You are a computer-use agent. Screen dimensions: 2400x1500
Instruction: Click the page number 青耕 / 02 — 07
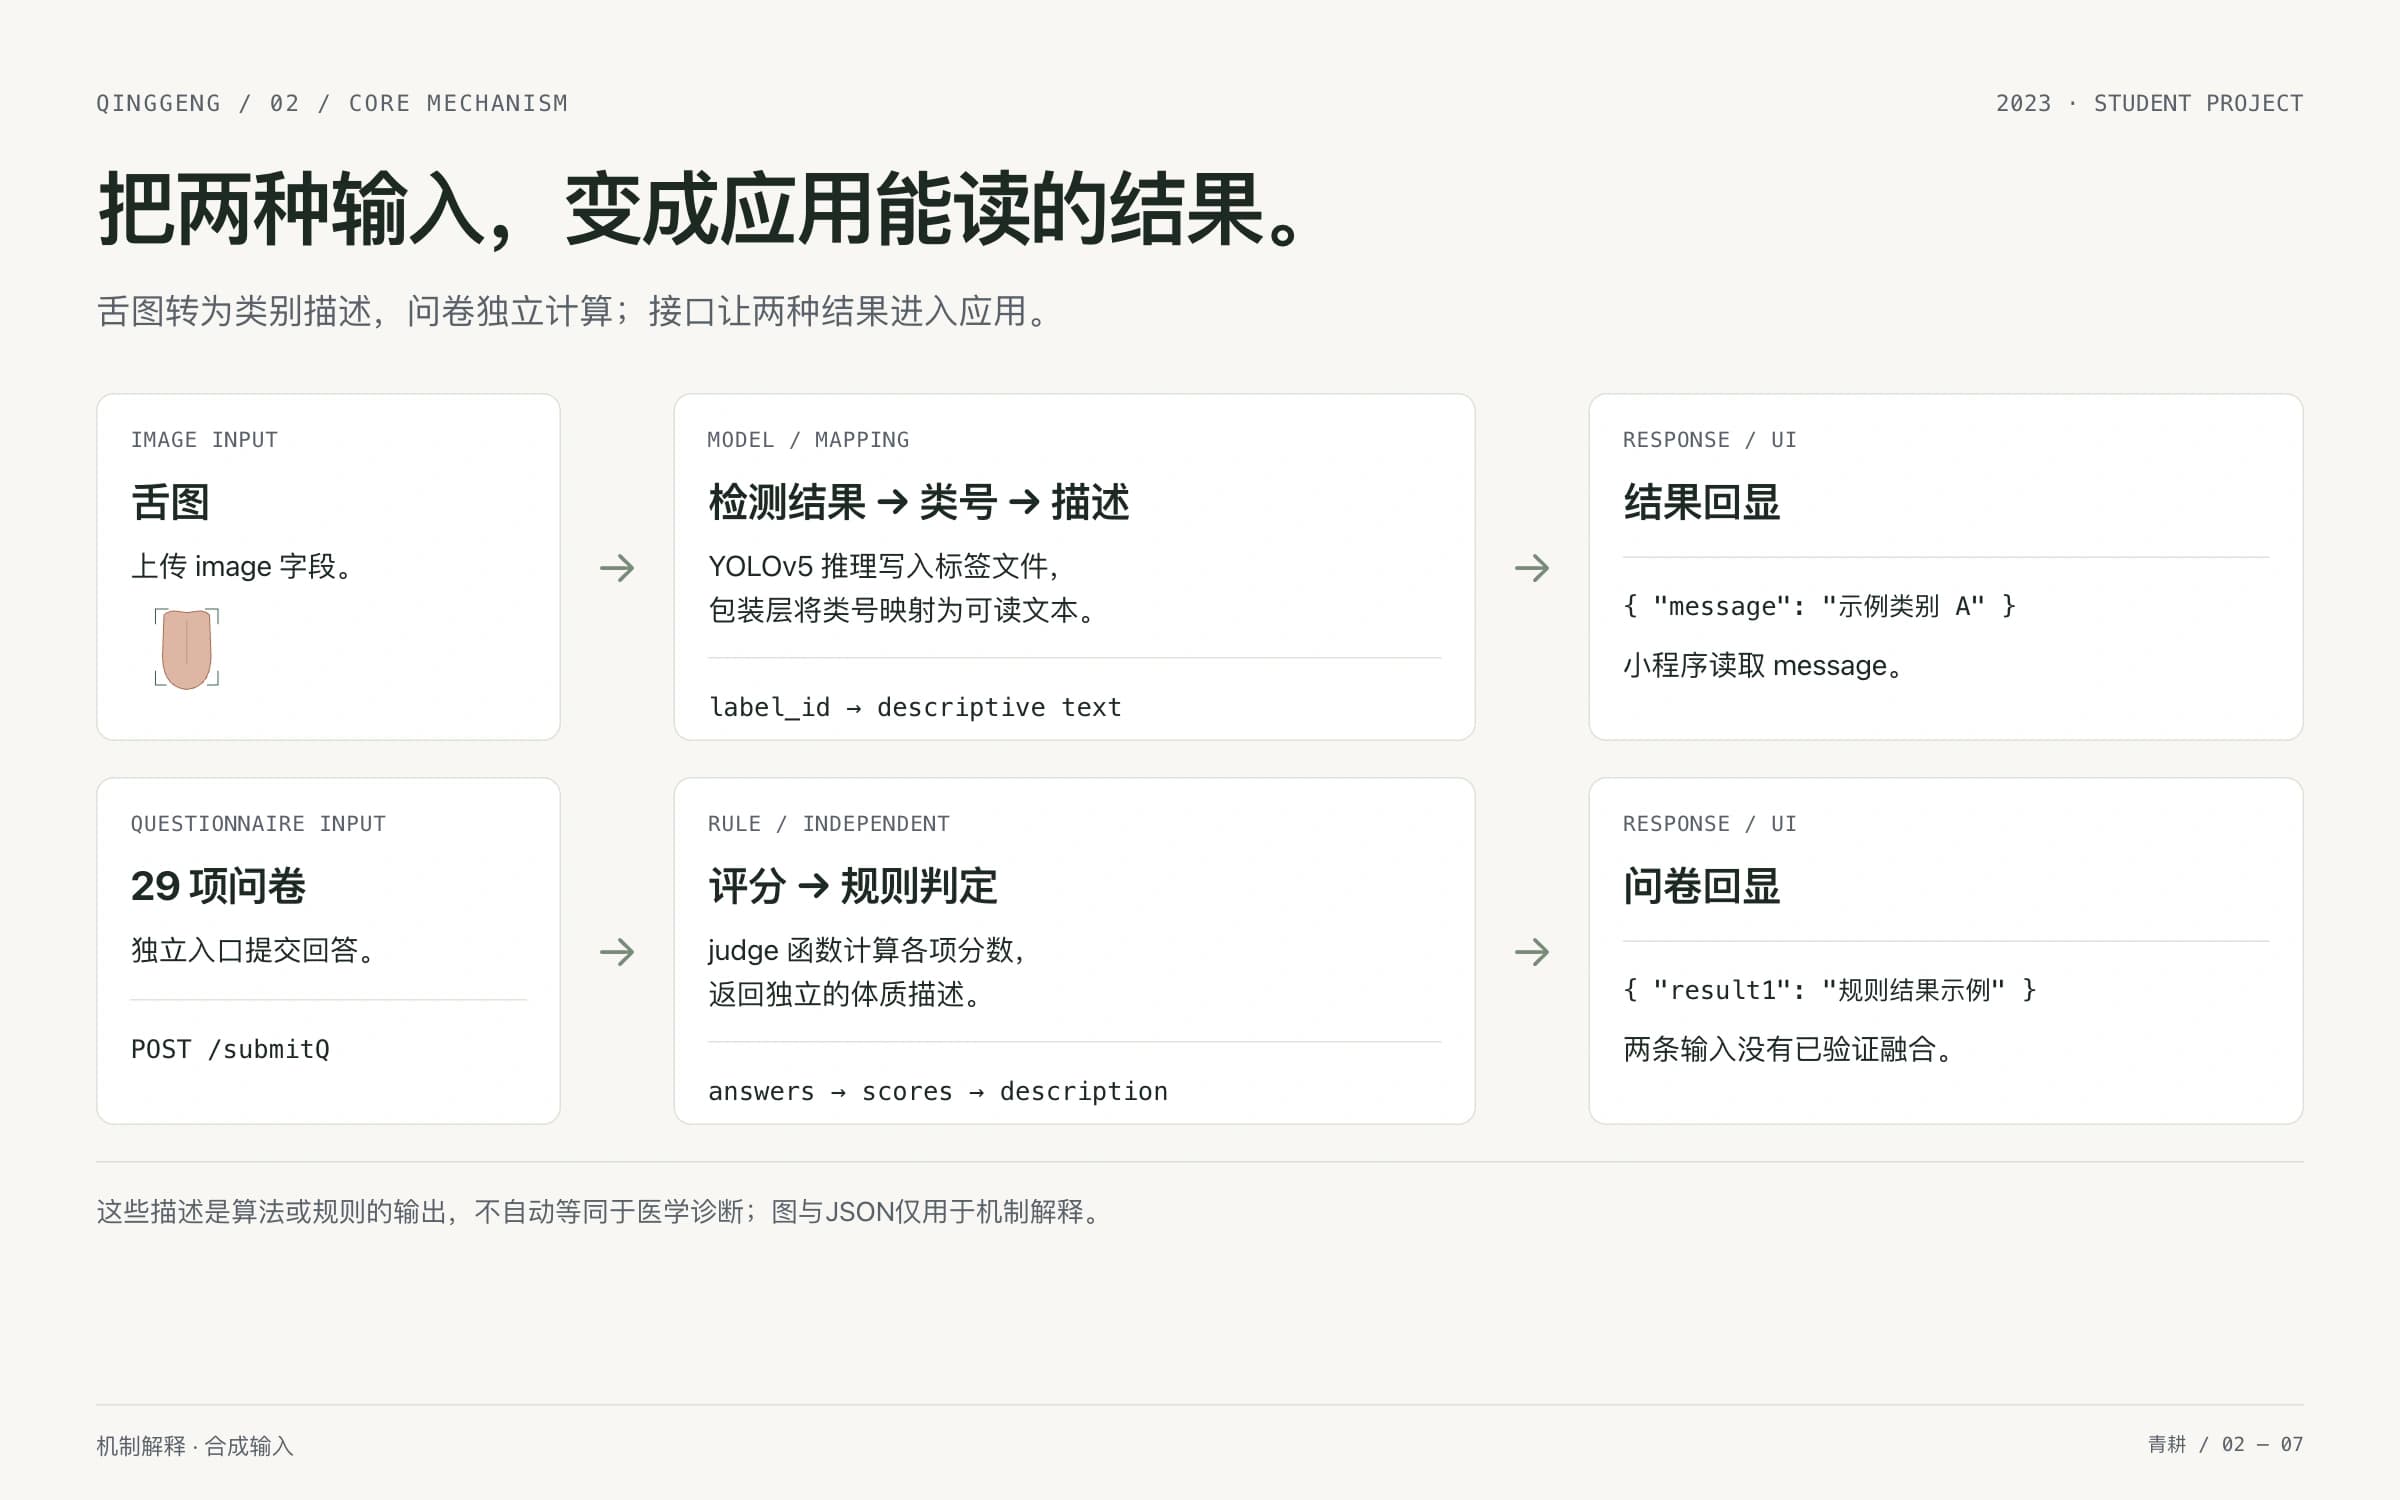coord(2225,1444)
